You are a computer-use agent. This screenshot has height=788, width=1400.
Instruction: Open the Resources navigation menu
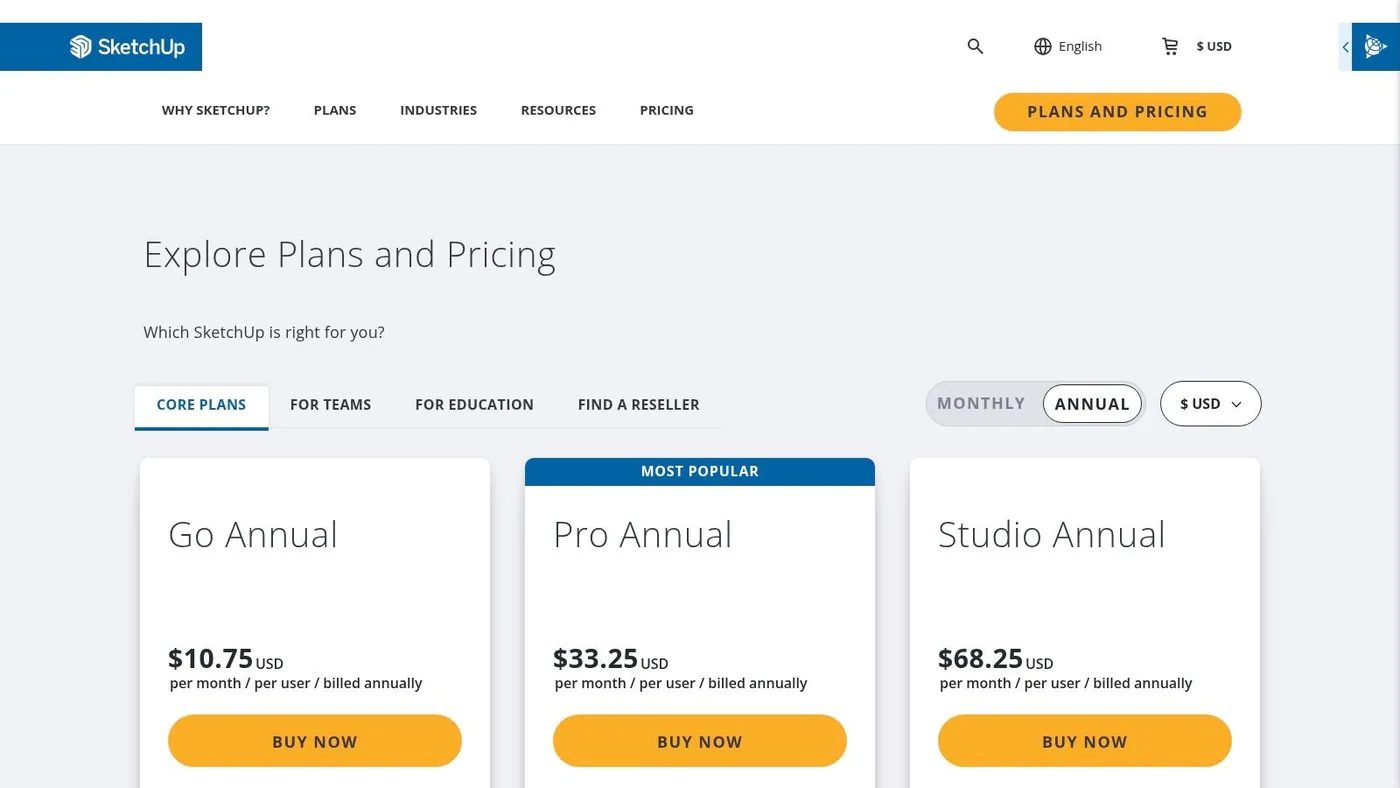point(558,110)
